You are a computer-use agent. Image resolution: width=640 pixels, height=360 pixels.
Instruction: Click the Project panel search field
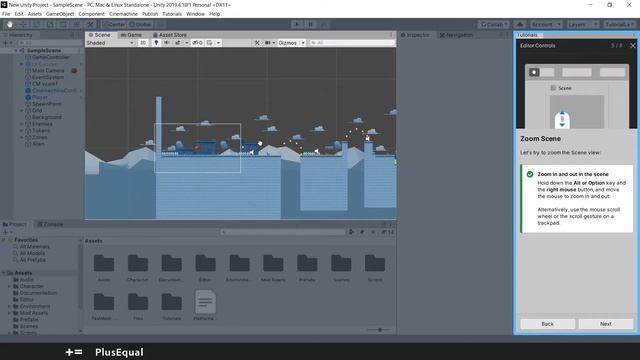coord(282,232)
